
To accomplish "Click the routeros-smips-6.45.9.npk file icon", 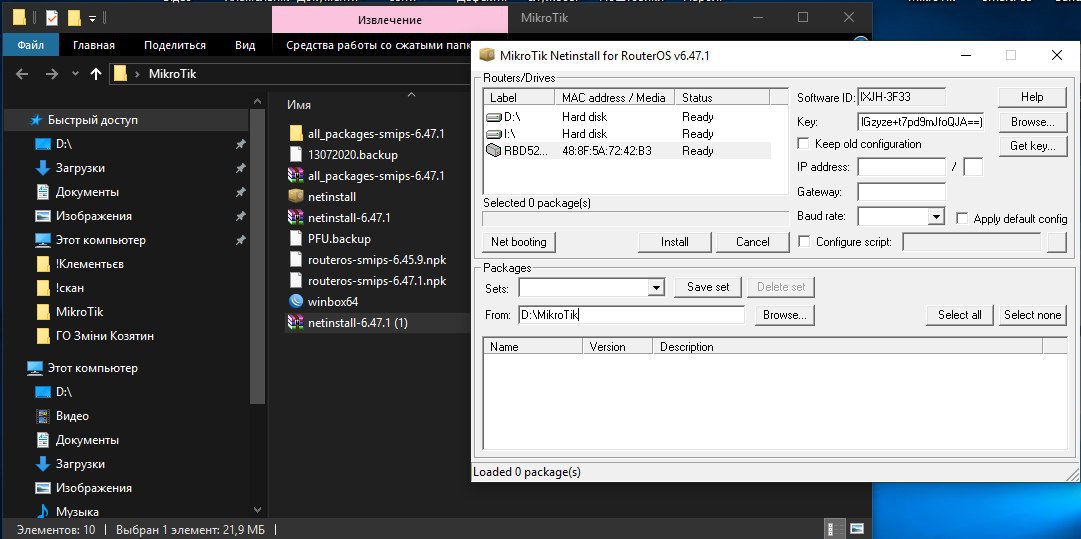I will [x=296, y=260].
